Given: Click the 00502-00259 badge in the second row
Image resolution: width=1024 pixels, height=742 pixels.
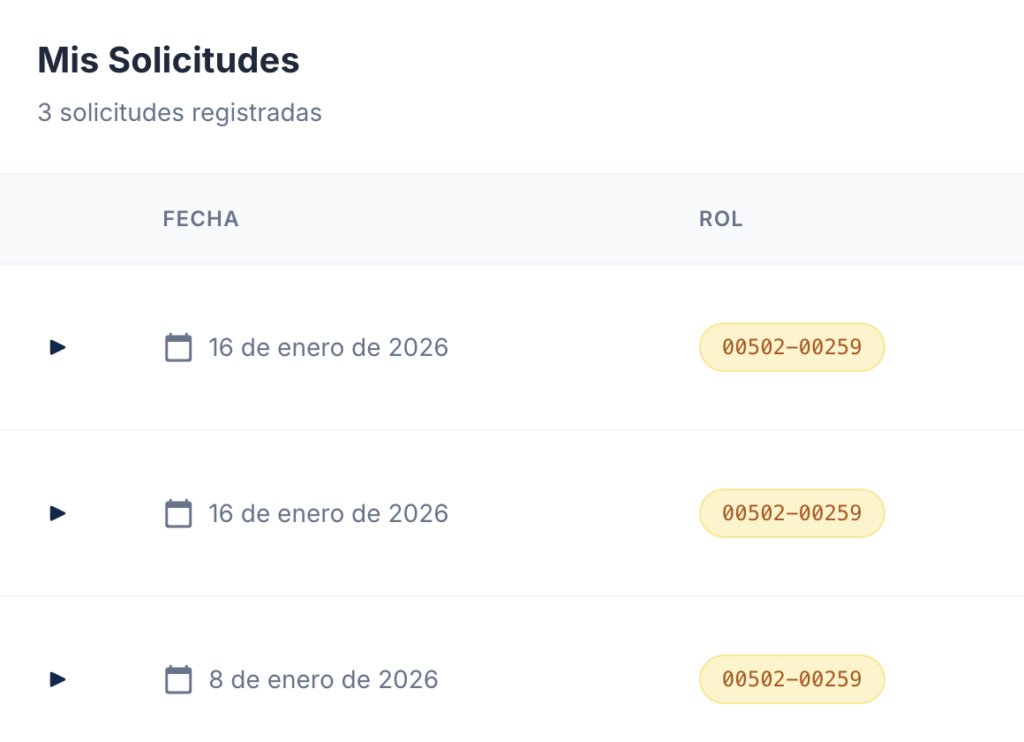Looking at the screenshot, I should (791, 514).
